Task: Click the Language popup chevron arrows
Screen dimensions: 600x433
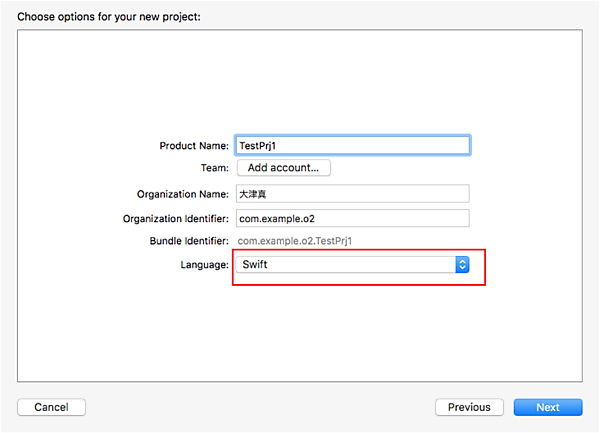Action: 462,265
